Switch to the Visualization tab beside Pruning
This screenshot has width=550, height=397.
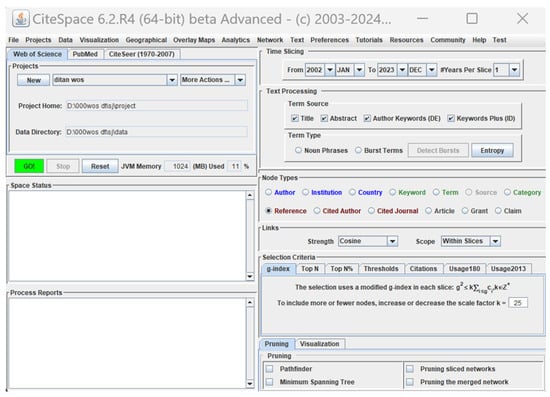[320, 344]
